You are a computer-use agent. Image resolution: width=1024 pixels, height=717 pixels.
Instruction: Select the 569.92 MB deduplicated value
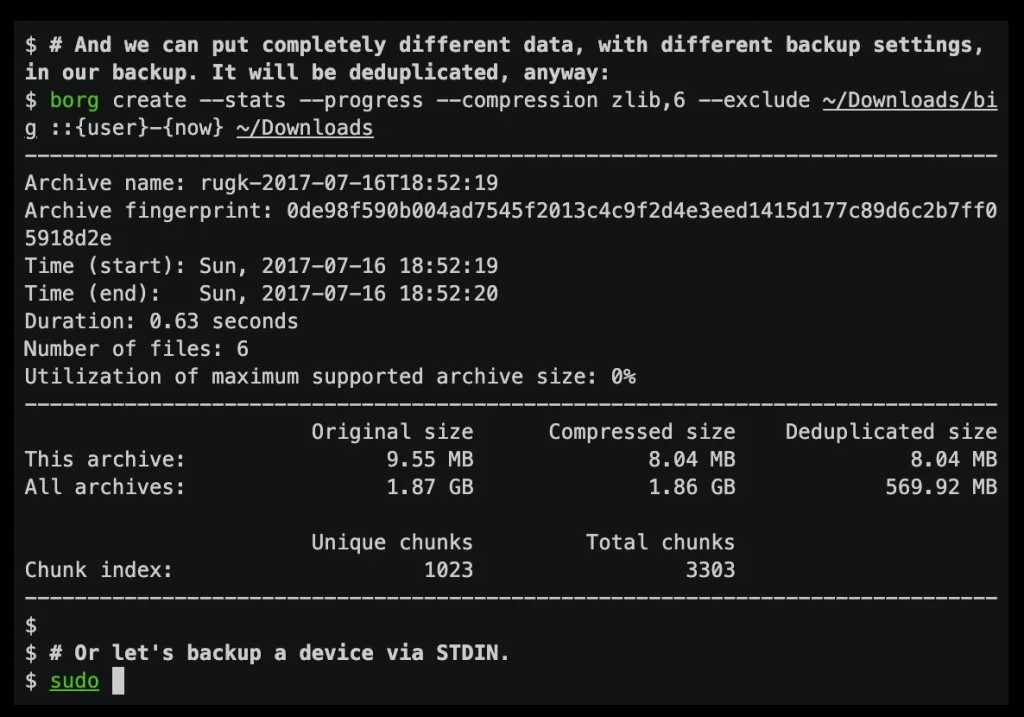click(x=941, y=488)
